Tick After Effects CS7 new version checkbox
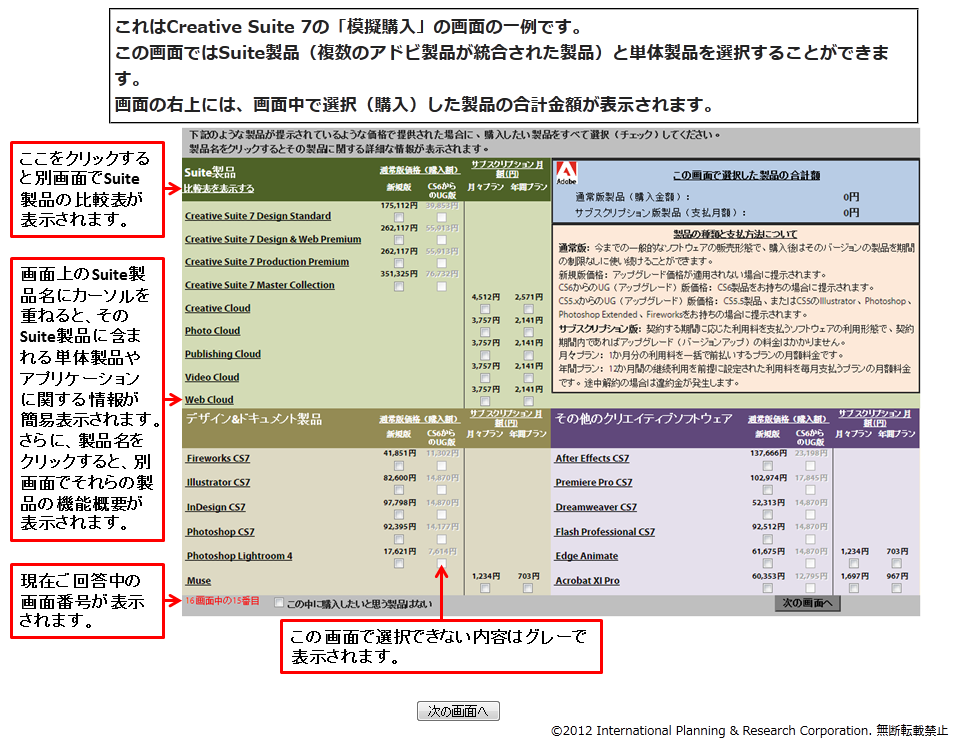Screen dimensions: 953x751 pos(768,465)
